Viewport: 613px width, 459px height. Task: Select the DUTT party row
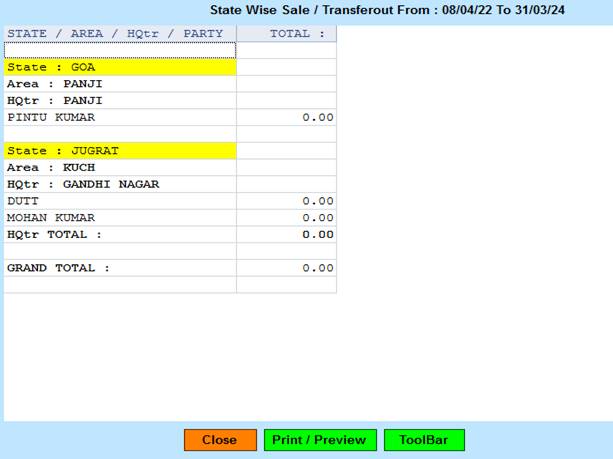(120, 201)
